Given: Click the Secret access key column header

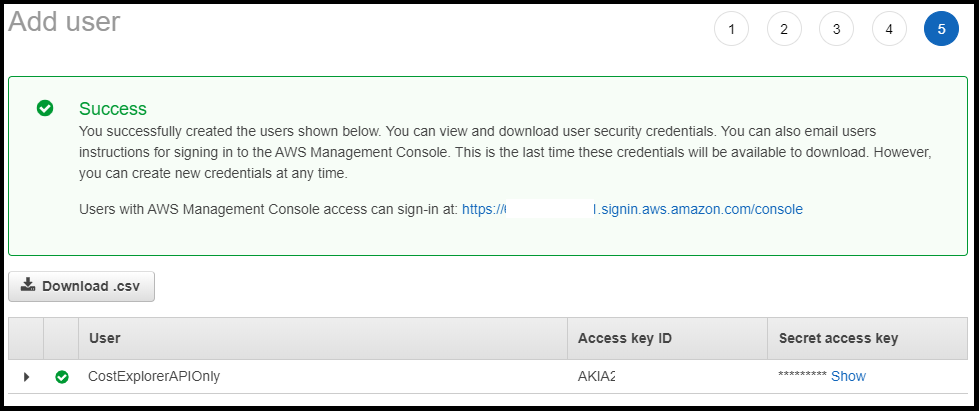Looking at the screenshot, I should point(838,338).
